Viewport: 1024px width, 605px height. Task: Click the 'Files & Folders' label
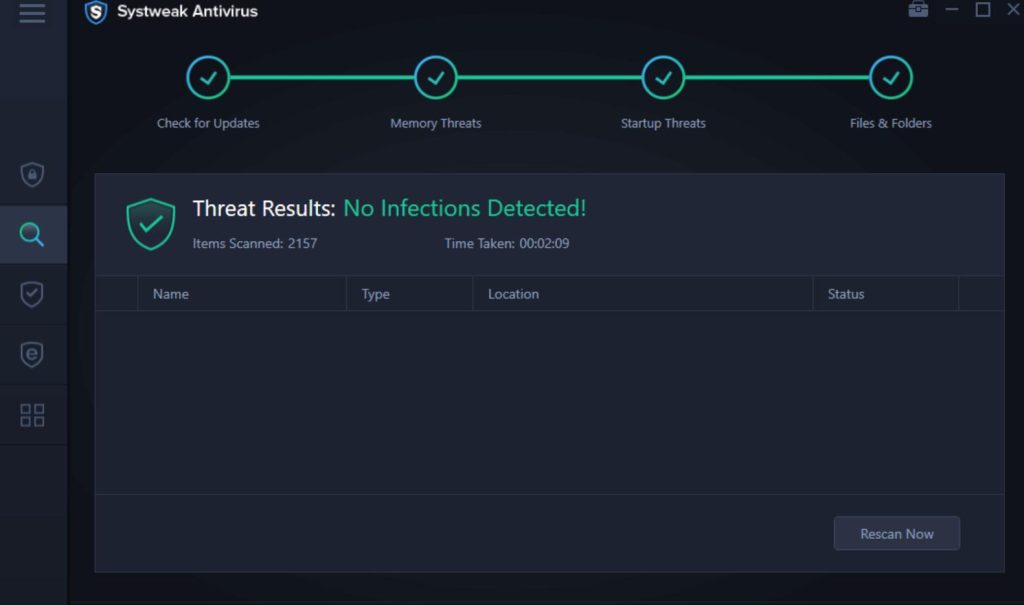pyautogui.click(x=891, y=123)
